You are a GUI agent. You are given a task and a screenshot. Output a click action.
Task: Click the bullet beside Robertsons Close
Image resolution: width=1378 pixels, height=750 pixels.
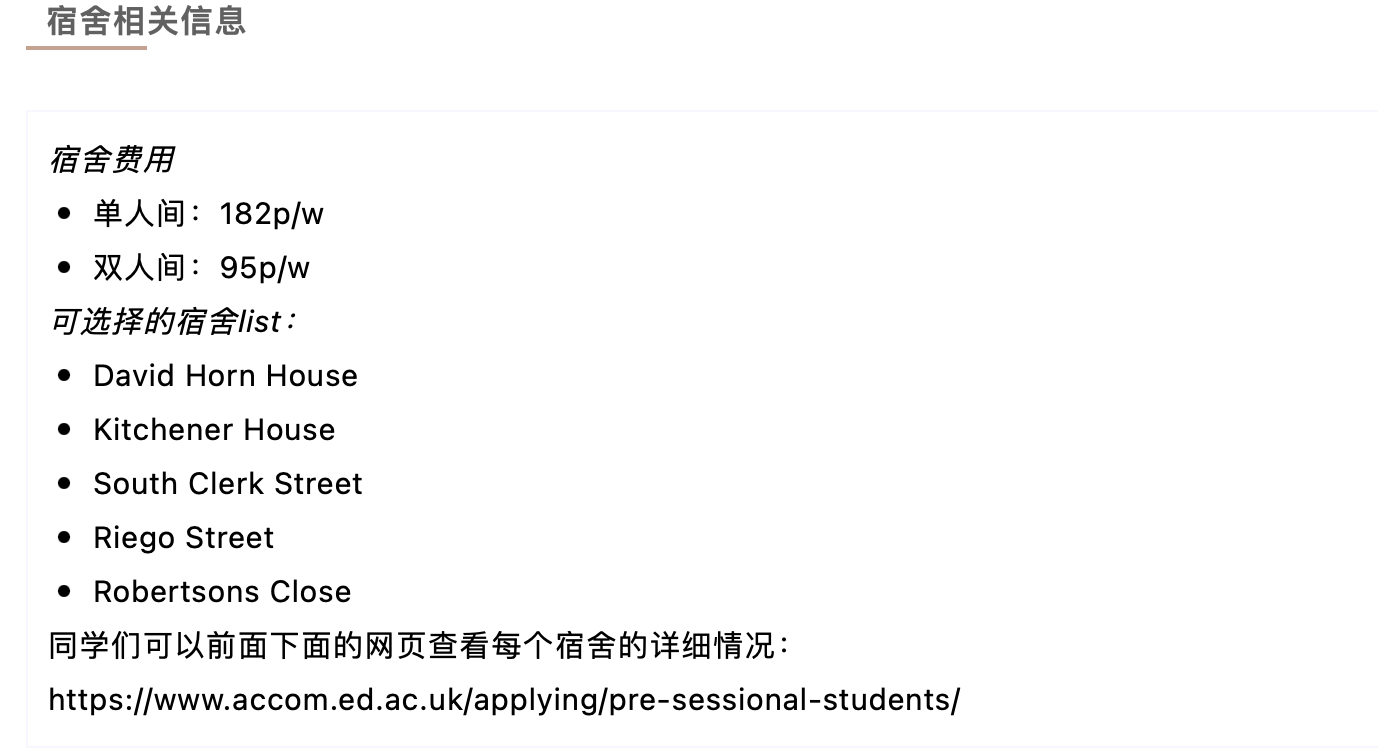[x=65, y=591]
